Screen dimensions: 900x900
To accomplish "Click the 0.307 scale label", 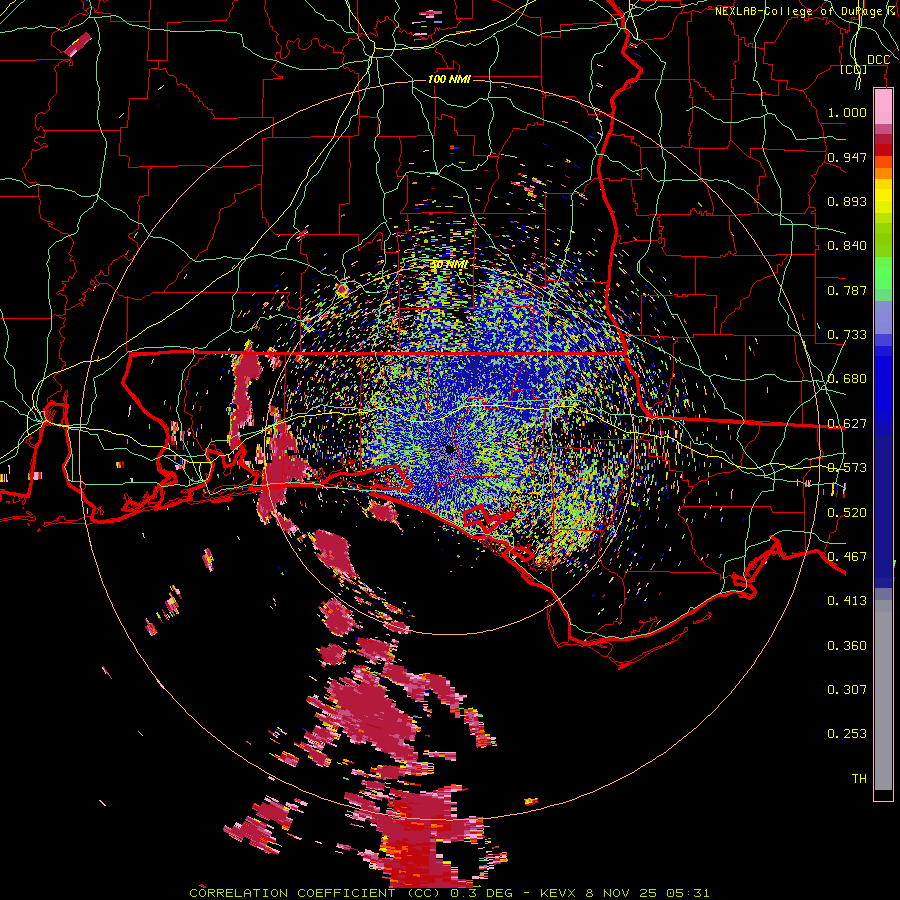I will [x=847, y=690].
